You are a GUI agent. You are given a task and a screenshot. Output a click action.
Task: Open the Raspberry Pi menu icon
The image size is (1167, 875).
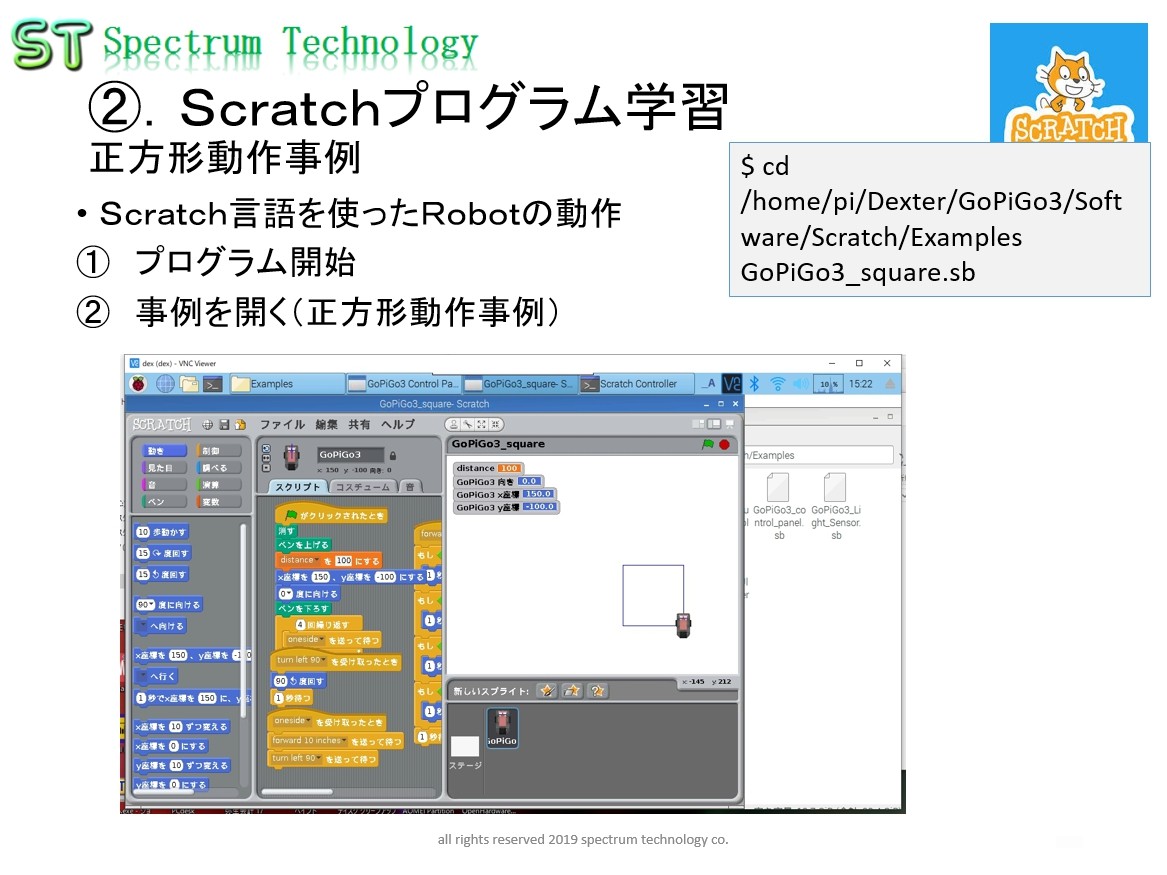tap(138, 384)
